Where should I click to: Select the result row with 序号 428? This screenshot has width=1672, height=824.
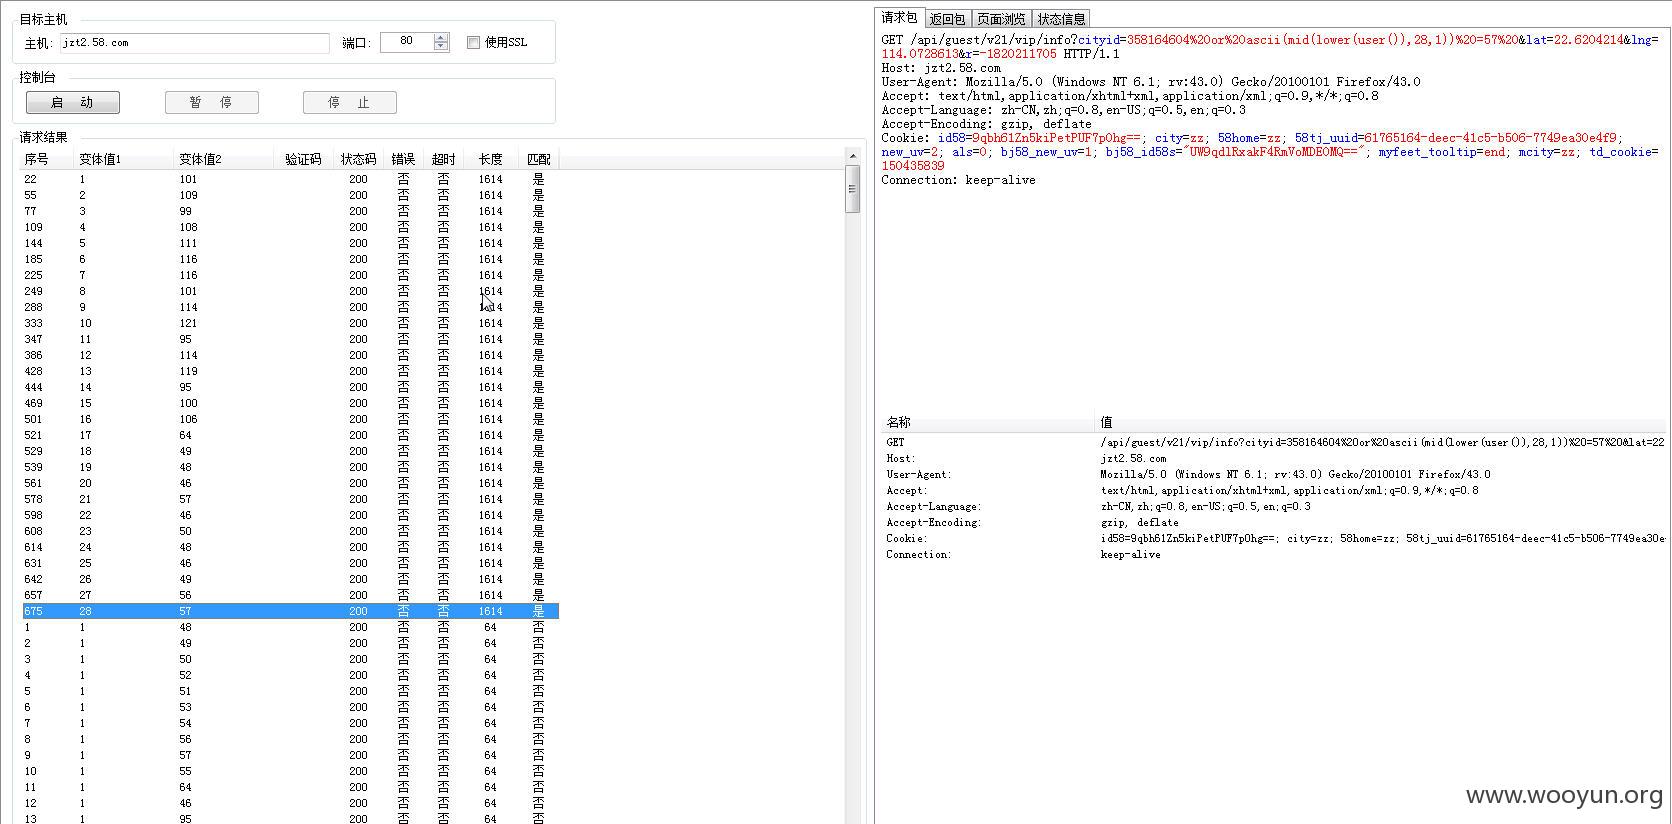tap(290, 371)
